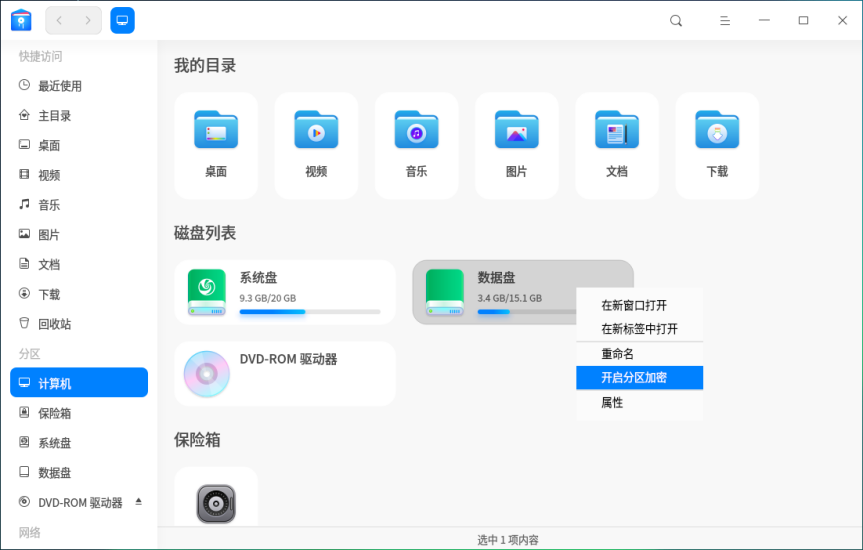Select 计算机 in the sidebar
Screen dimensions: 863x550
pyautogui.click(x=79, y=382)
